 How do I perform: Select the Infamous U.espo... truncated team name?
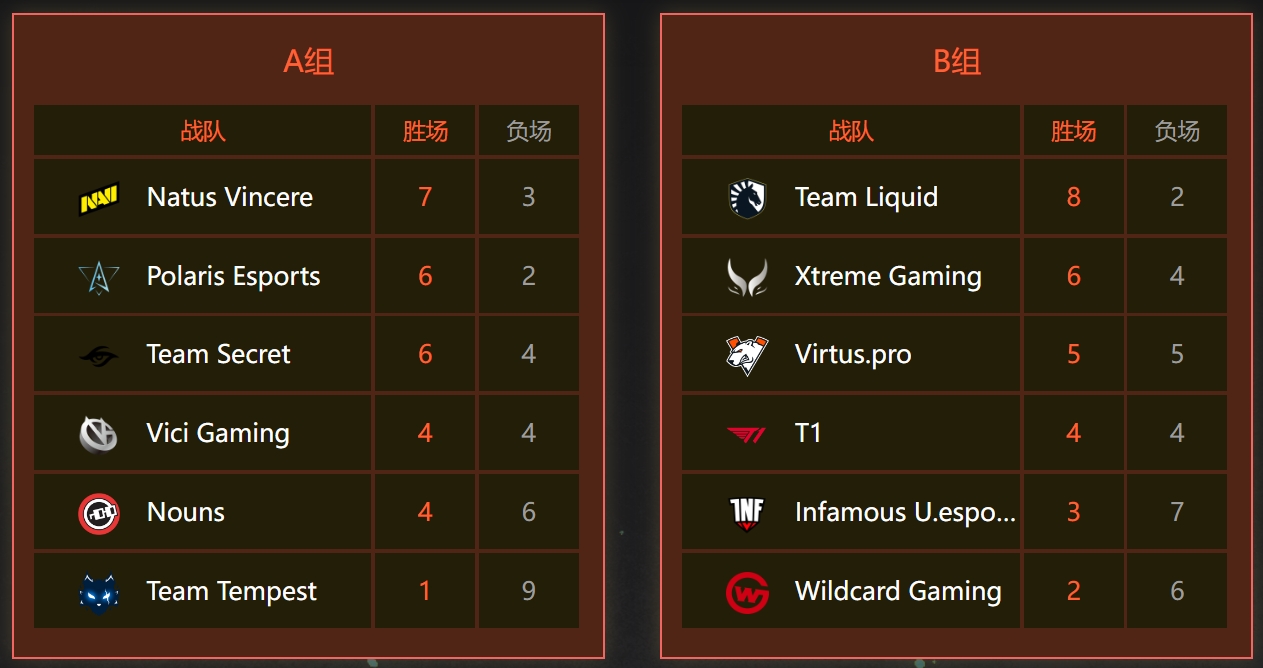pyautogui.click(x=905, y=512)
